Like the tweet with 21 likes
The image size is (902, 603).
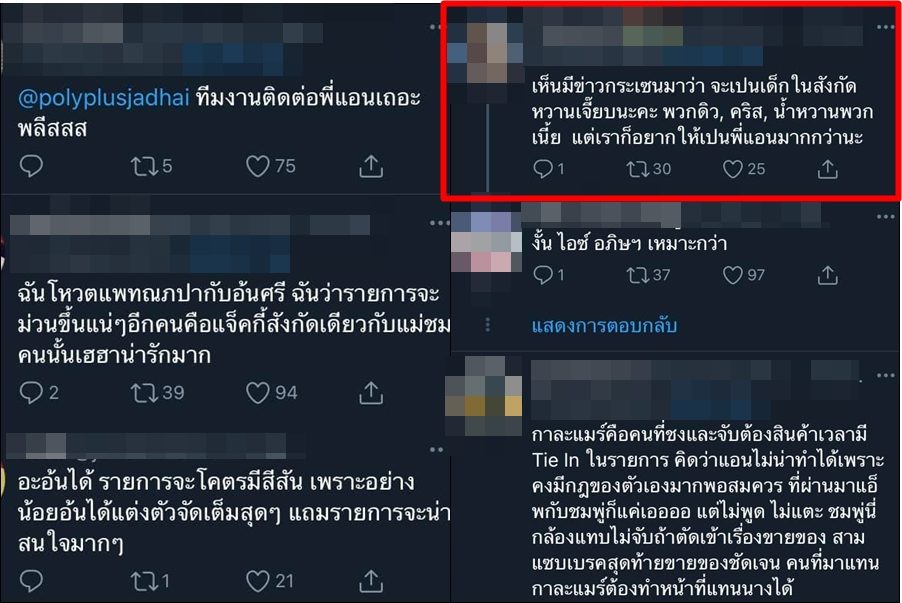coord(258,581)
